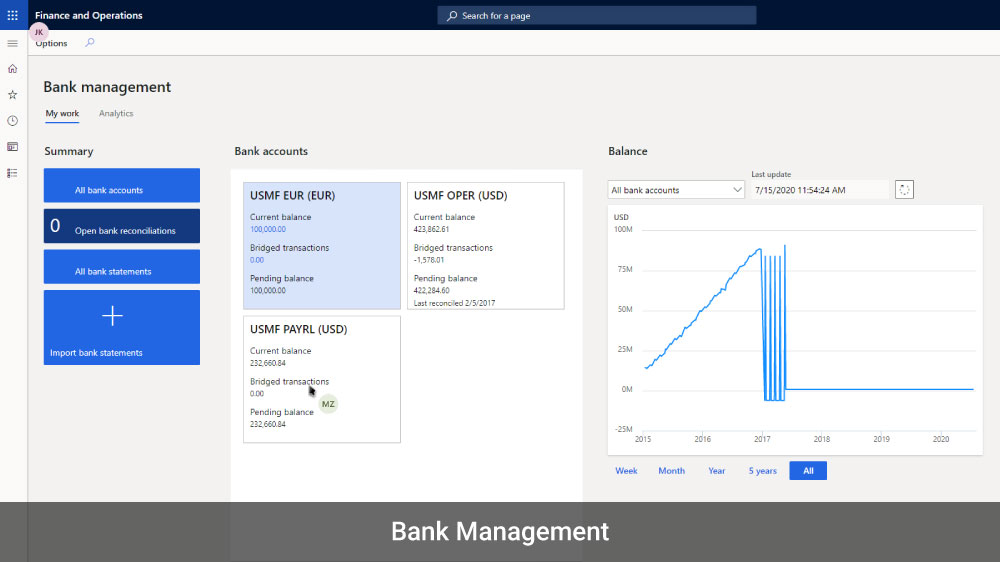Show balance chart for Month
1000x562 pixels.
point(672,471)
